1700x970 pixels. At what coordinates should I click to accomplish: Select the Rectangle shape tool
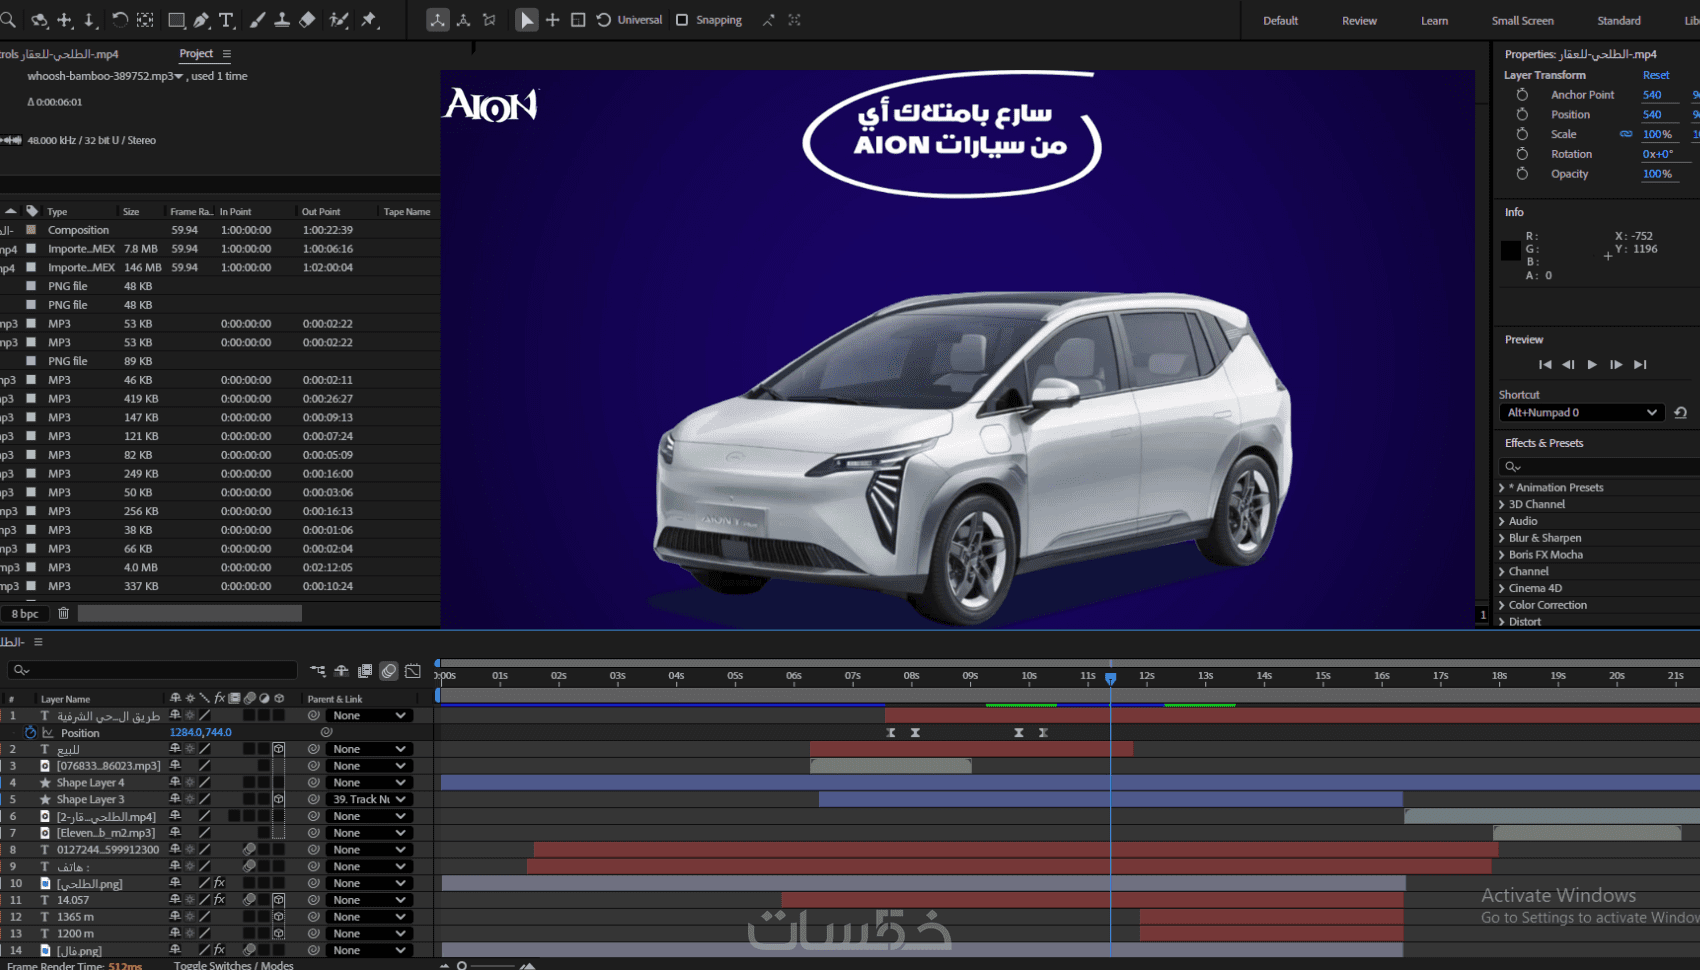click(x=176, y=20)
